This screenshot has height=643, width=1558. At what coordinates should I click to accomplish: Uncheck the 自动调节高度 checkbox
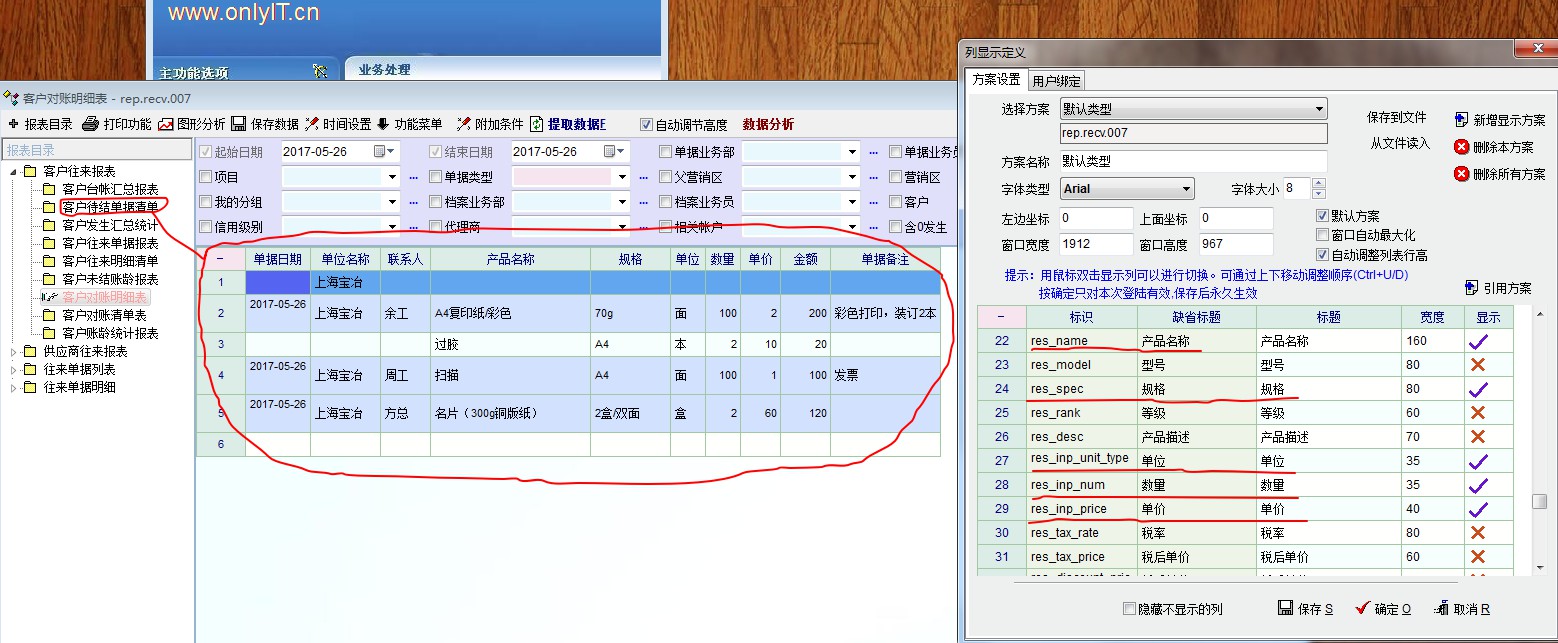(x=646, y=125)
